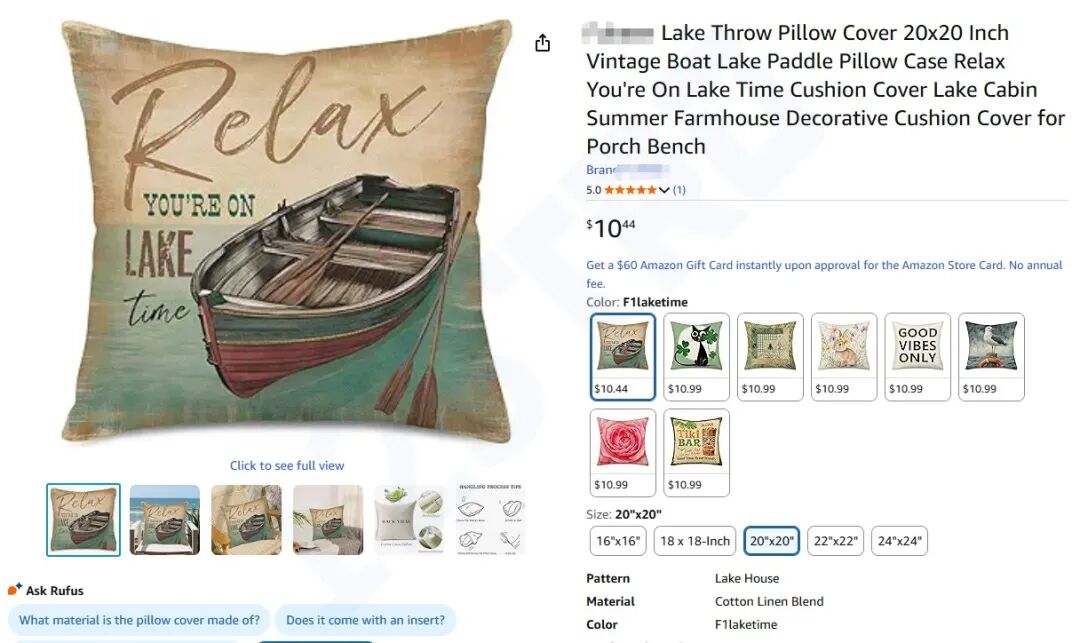Choose the pink rose pillow swatch
The width and height of the screenshot is (1080, 643).
pyautogui.click(x=623, y=452)
